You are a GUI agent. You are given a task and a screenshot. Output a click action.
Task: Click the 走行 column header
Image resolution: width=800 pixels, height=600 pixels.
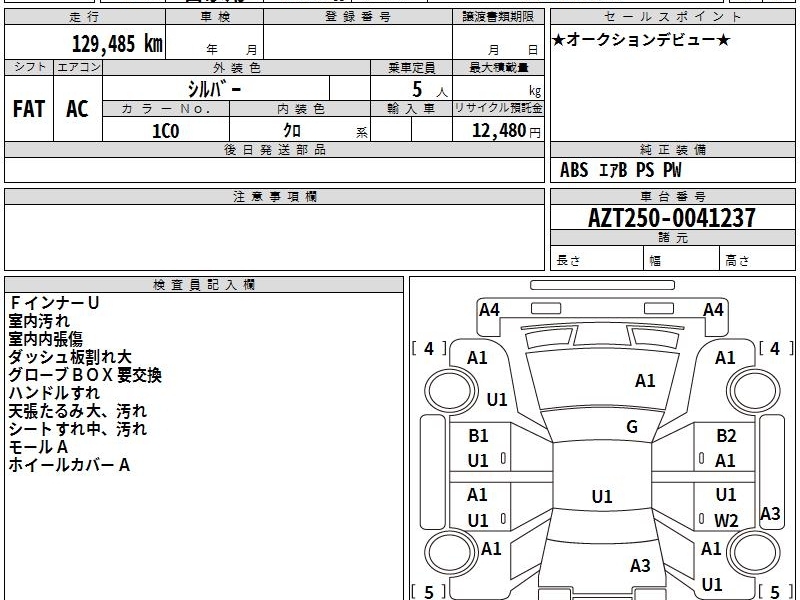click(85, 17)
